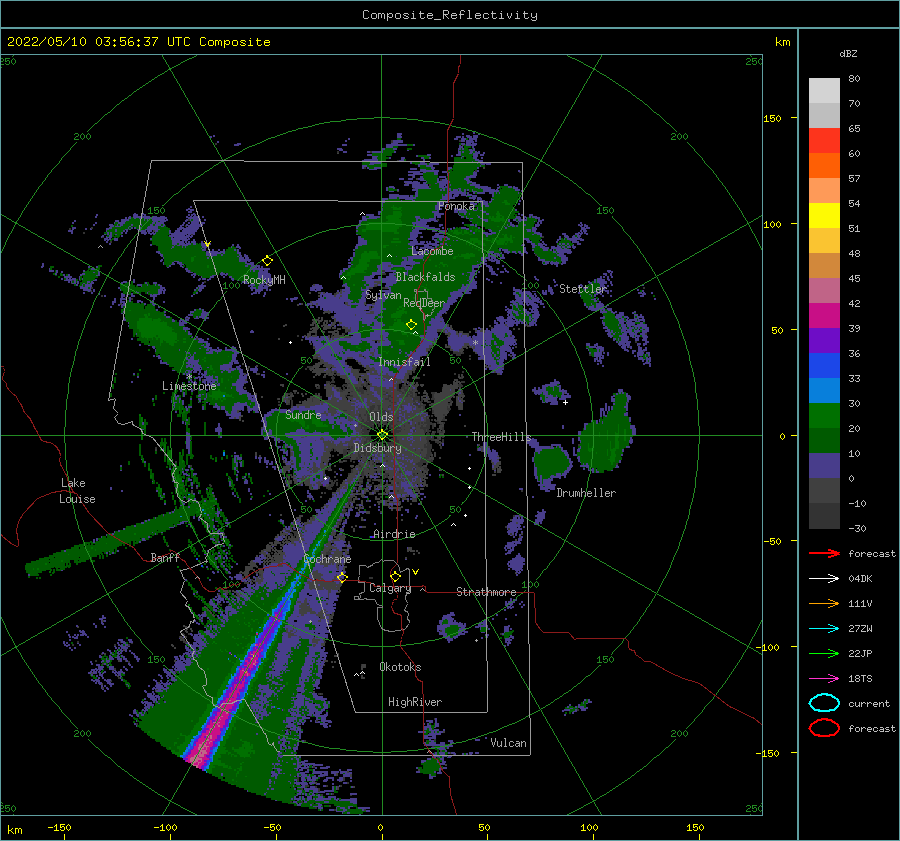Click the cyan 27ZW arrow in the legend

point(824,629)
